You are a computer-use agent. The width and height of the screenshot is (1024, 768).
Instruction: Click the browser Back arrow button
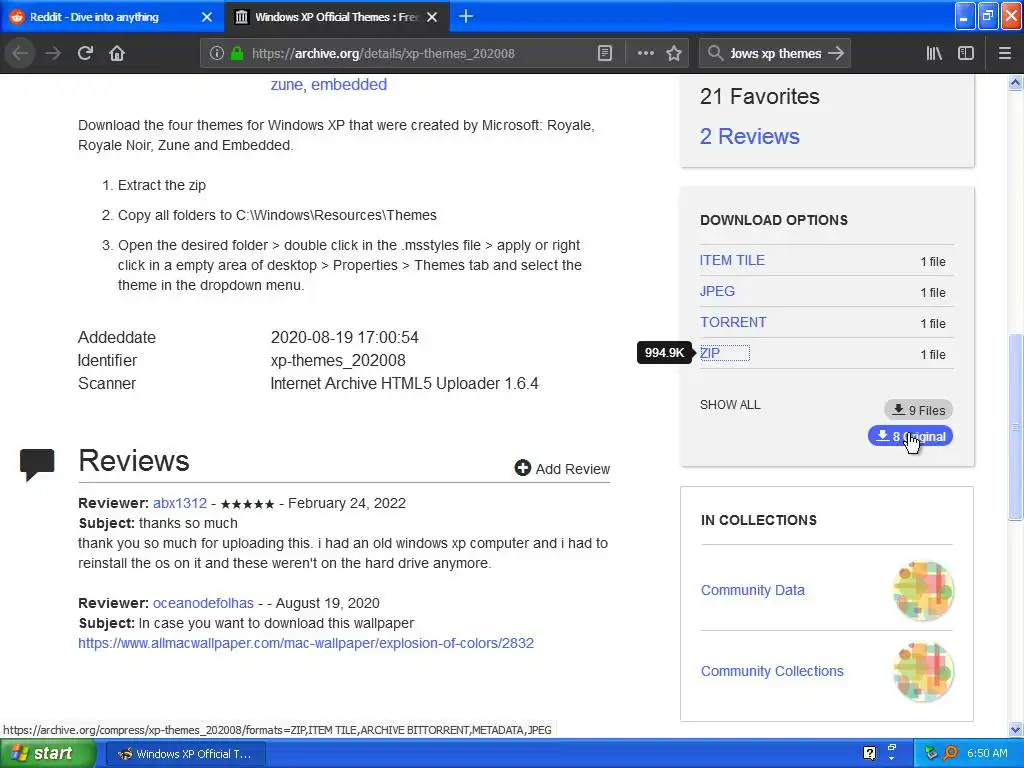point(21,54)
